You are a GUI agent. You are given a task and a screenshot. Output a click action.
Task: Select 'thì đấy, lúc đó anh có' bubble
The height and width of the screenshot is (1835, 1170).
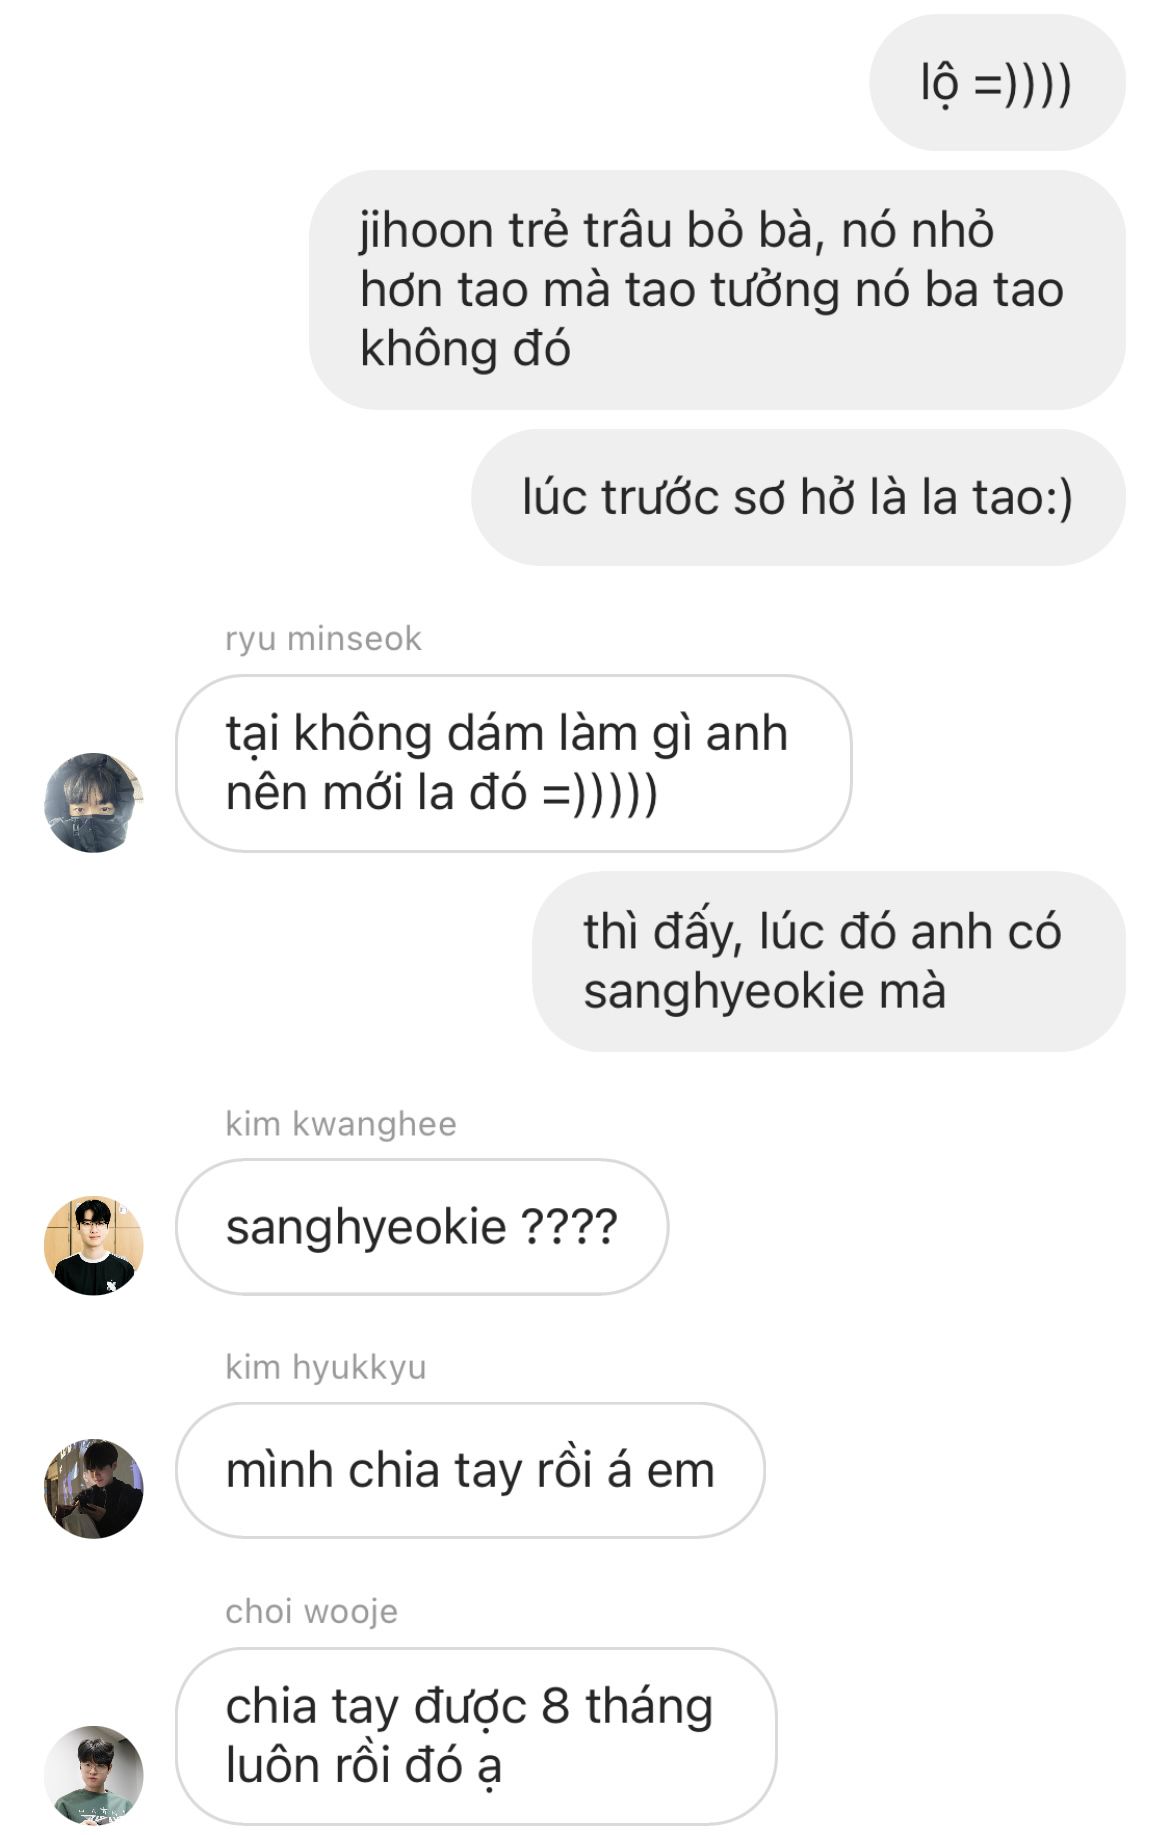829,961
